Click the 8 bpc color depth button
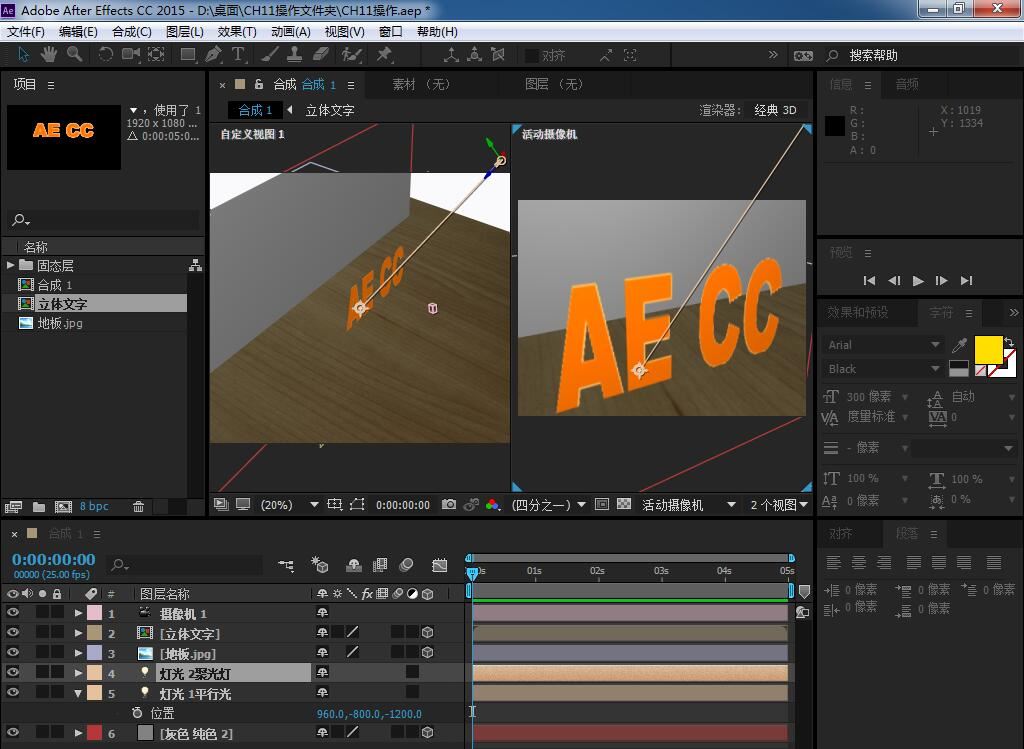This screenshot has height=749, width=1024. [x=95, y=507]
